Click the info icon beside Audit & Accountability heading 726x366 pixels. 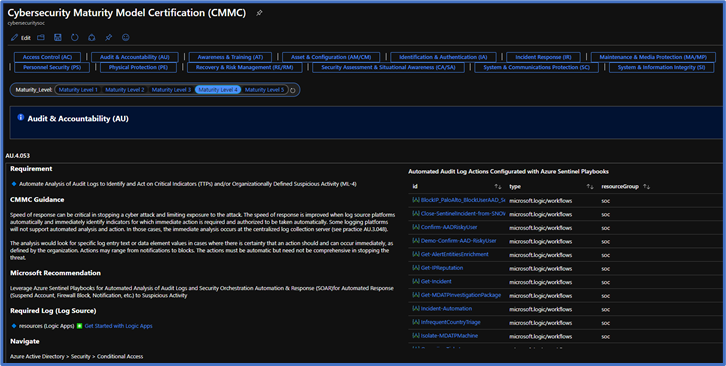point(20,118)
